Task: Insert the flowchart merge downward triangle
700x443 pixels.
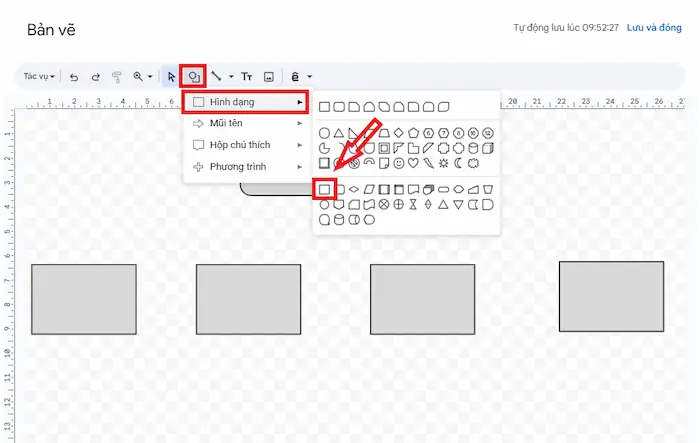Action: (458, 205)
